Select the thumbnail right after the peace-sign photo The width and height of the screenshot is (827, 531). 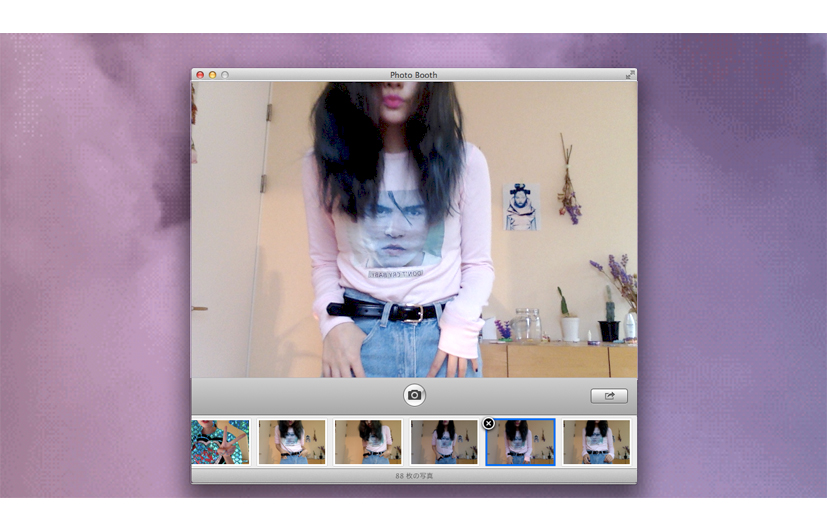coord(292,442)
